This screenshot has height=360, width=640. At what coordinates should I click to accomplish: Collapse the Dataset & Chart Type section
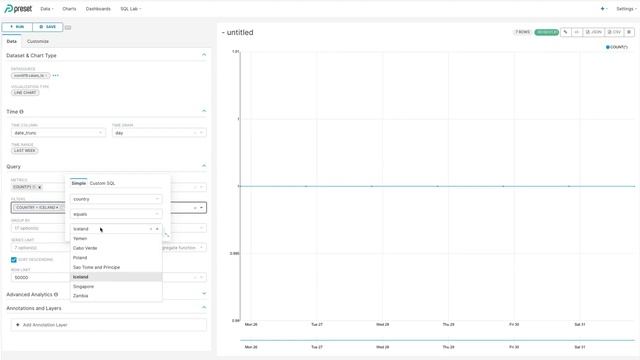[x=204, y=55]
